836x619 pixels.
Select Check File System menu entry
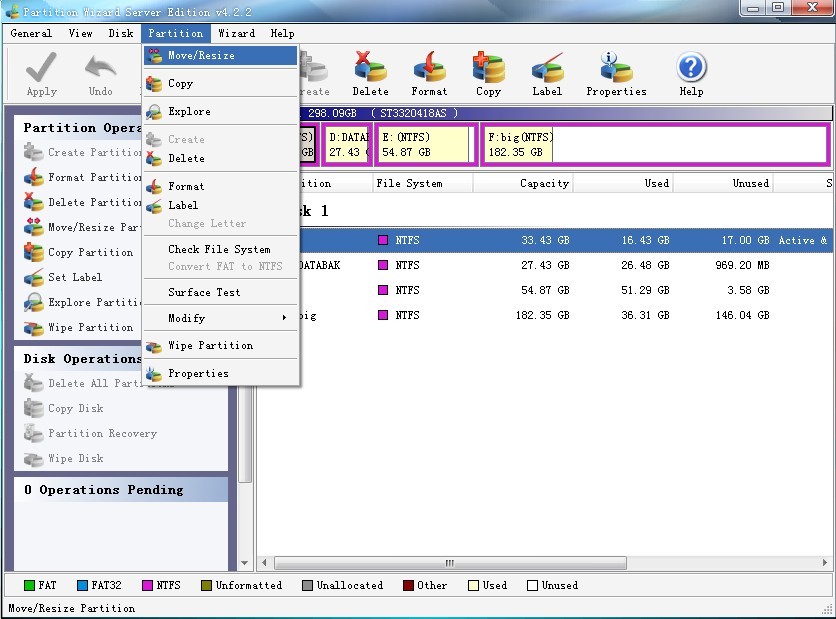pyautogui.click(x=220, y=249)
